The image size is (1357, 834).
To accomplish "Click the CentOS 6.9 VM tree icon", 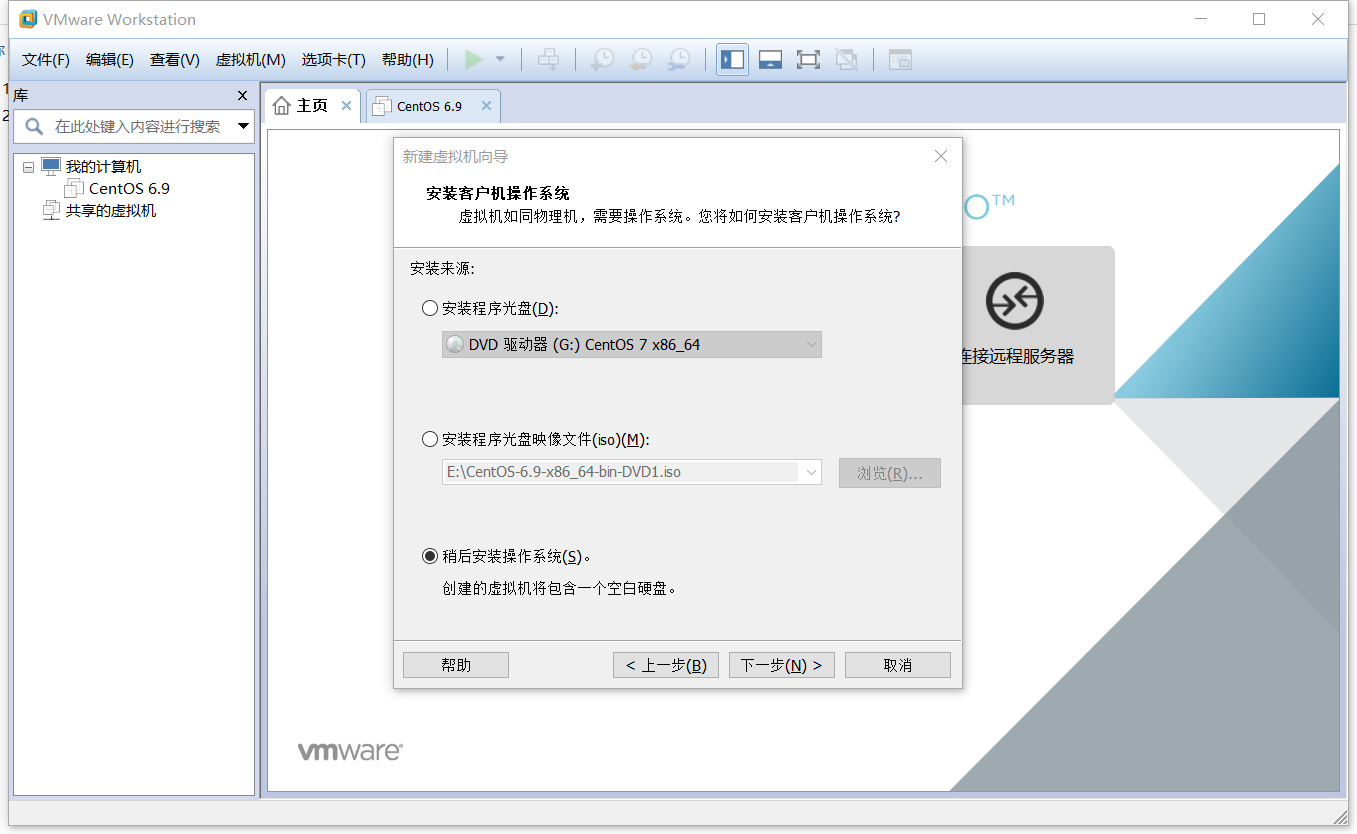I will pyautogui.click(x=74, y=188).
